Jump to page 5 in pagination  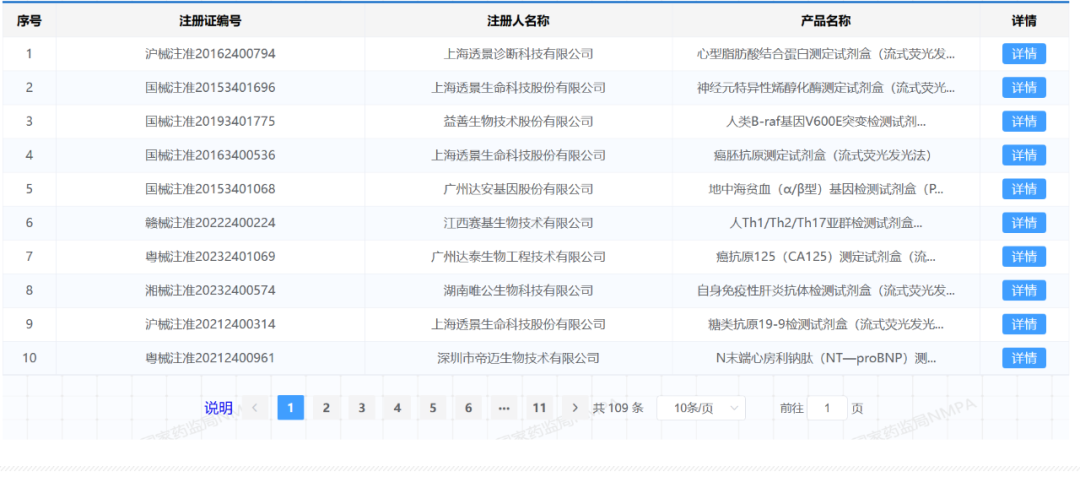[432, 408]
